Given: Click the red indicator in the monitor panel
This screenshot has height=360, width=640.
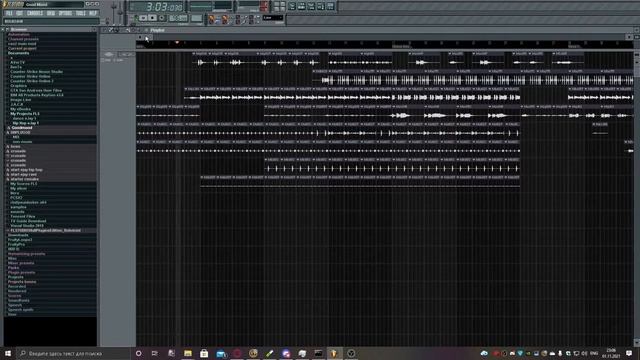Looking at the screenshot, I should click(263, 6).
